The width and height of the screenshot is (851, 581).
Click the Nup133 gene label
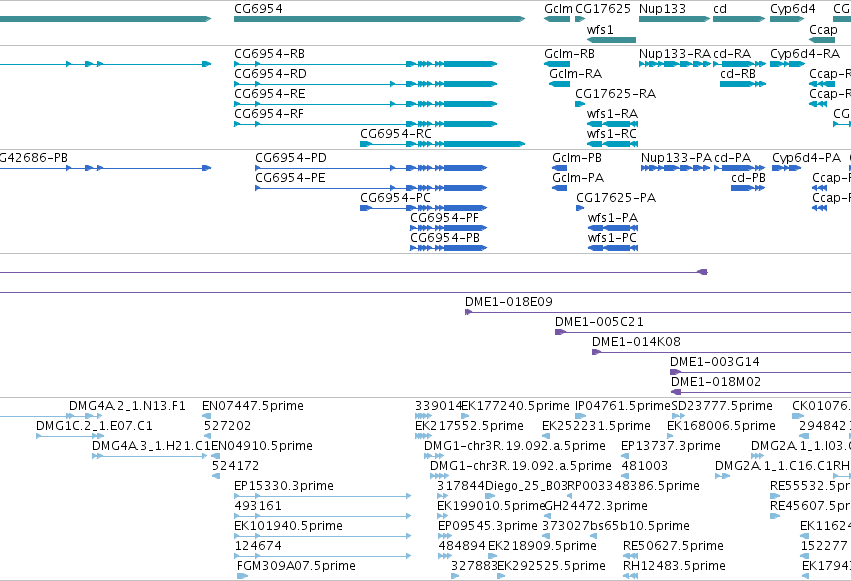(x=662, y=9)
